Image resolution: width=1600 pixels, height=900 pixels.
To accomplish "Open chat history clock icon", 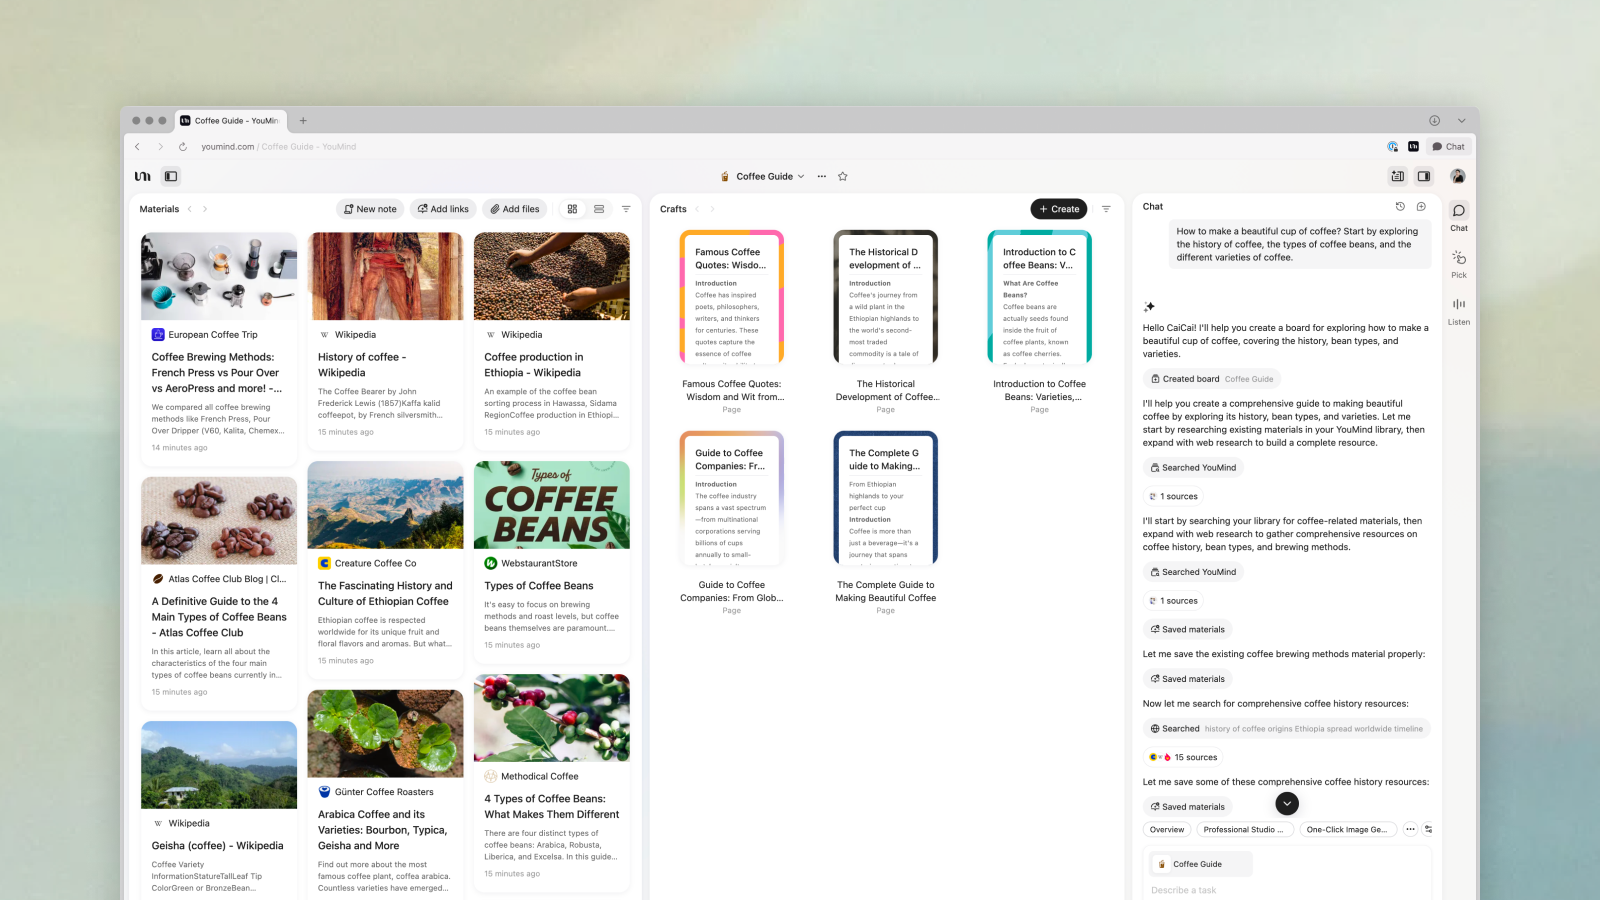I will 1400,206.
